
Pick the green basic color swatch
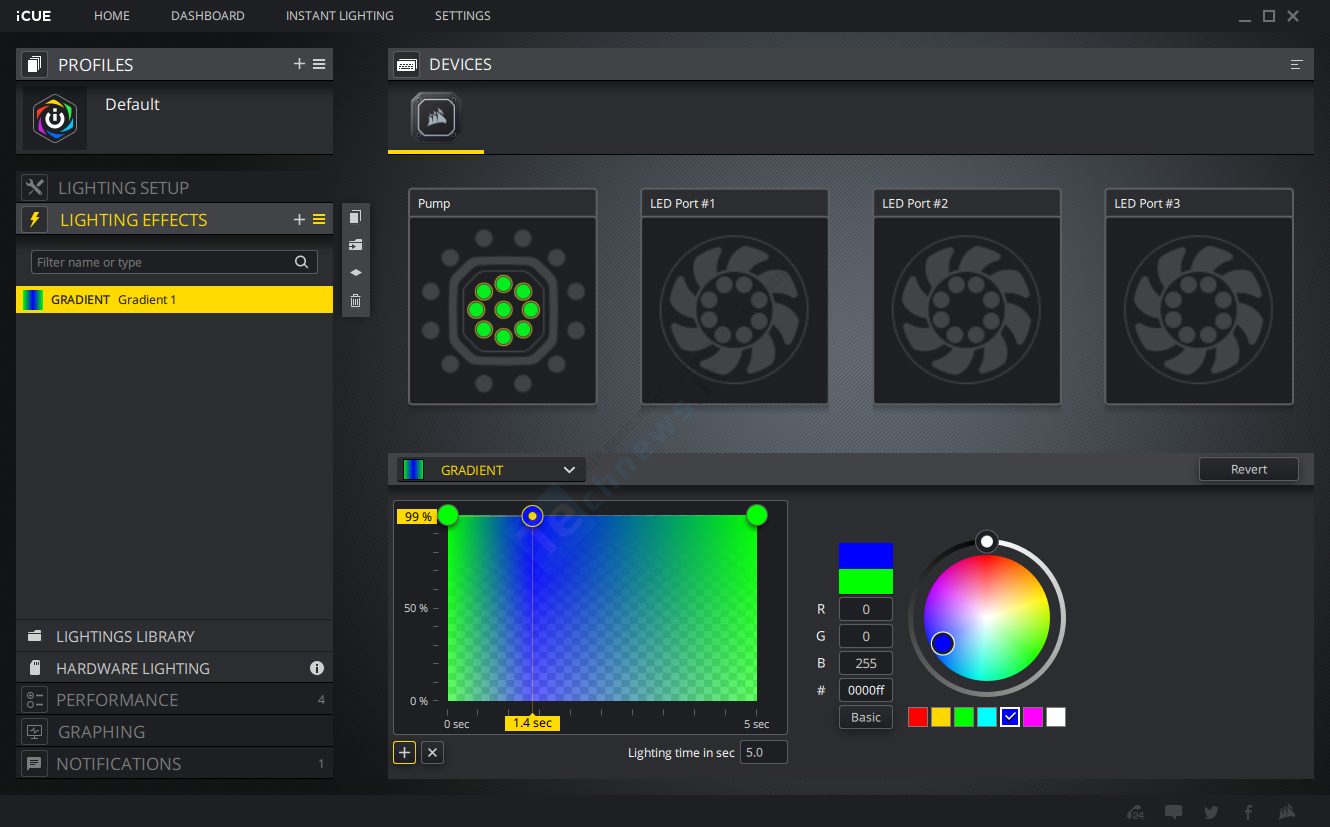point(964,717)
